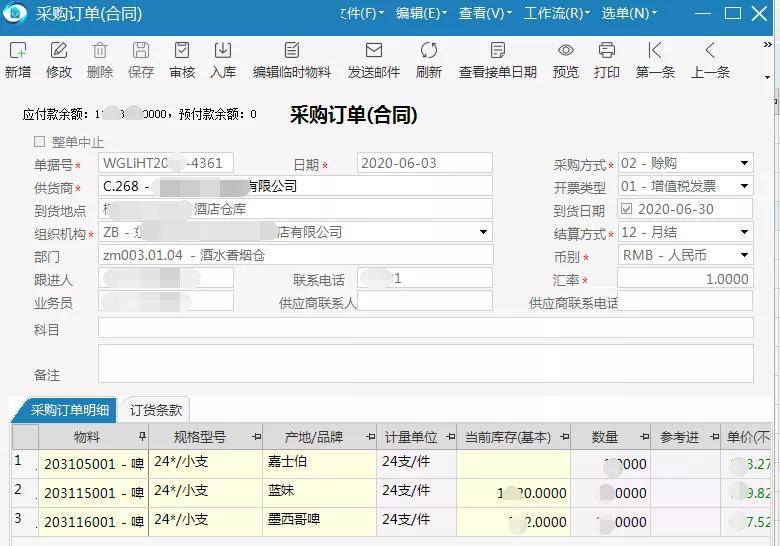Click the 审核 approve icon

click(x=182, y=50)
